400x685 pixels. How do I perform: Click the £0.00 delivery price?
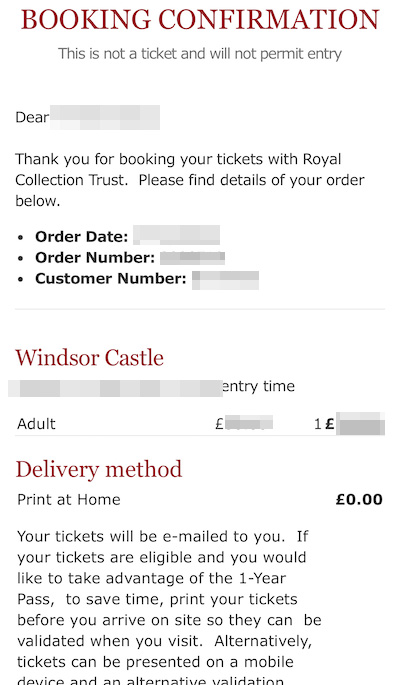359,499
